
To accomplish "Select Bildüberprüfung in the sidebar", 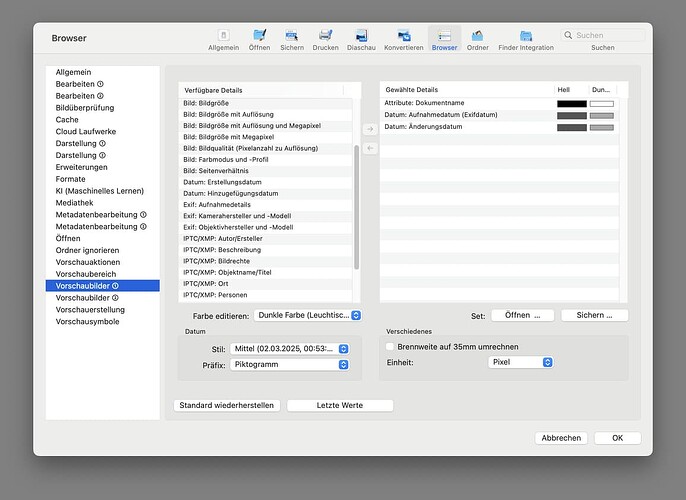I will point(102,108).
